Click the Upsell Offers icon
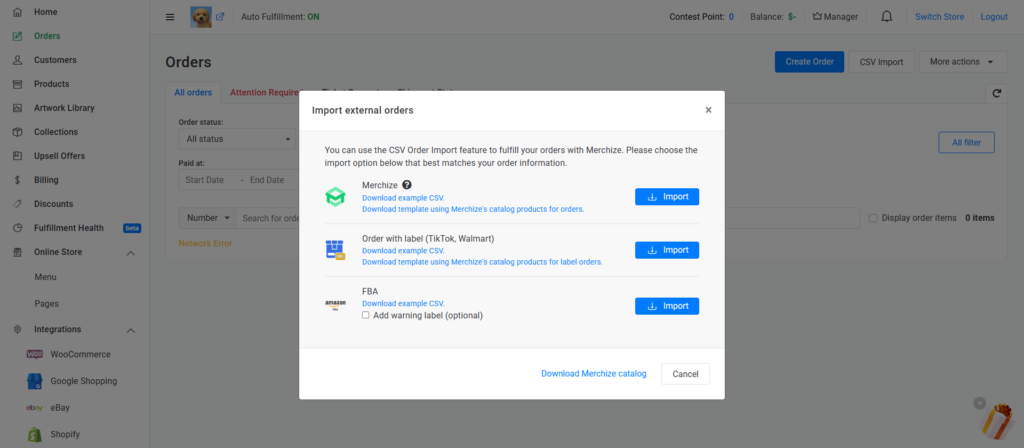The image size is (1024, 448). (18, 156)
